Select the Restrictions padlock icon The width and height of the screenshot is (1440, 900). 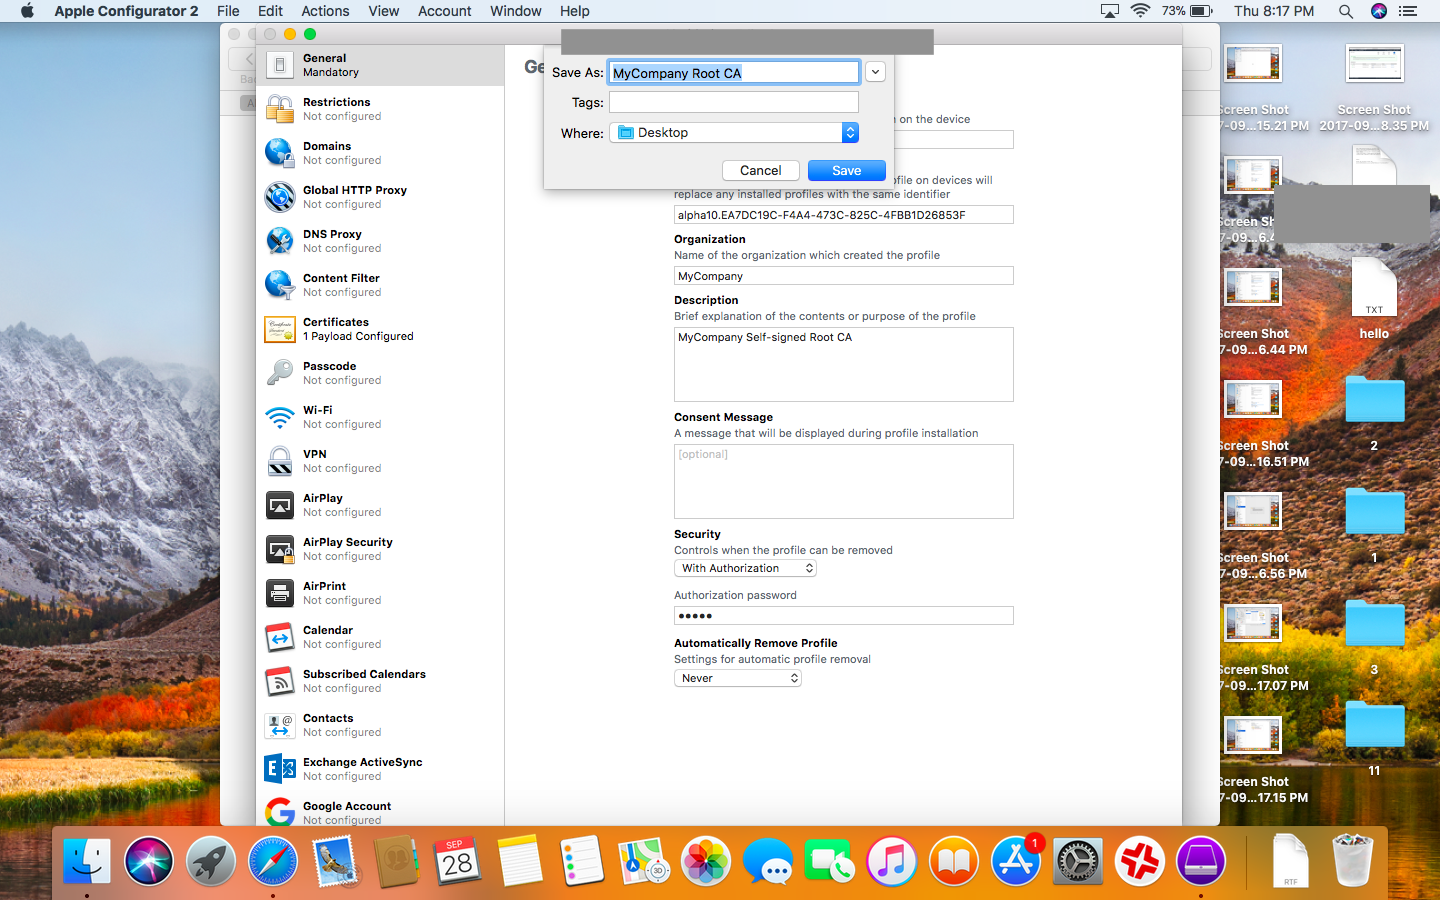click(280, 109)
